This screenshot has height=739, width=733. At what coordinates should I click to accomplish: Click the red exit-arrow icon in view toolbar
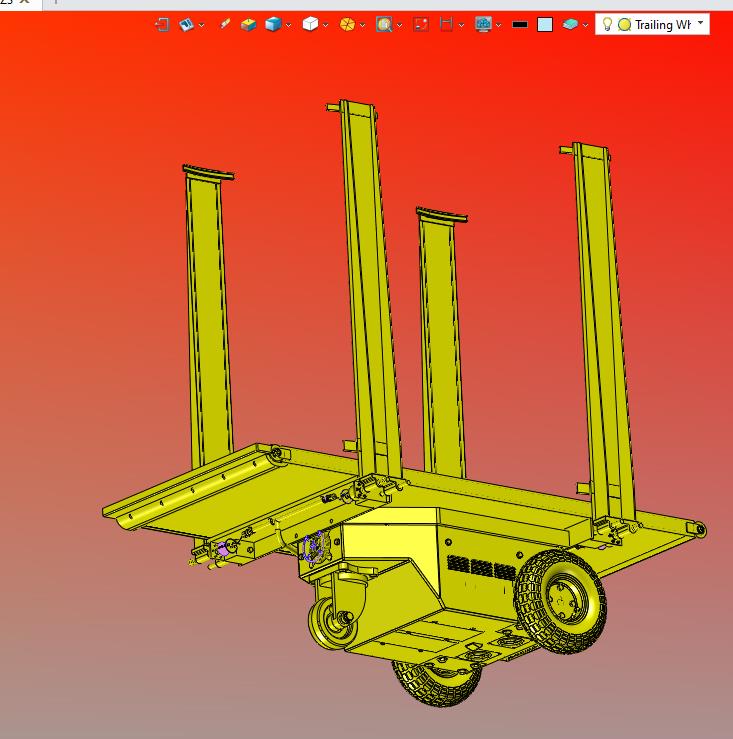click(162, 24)
